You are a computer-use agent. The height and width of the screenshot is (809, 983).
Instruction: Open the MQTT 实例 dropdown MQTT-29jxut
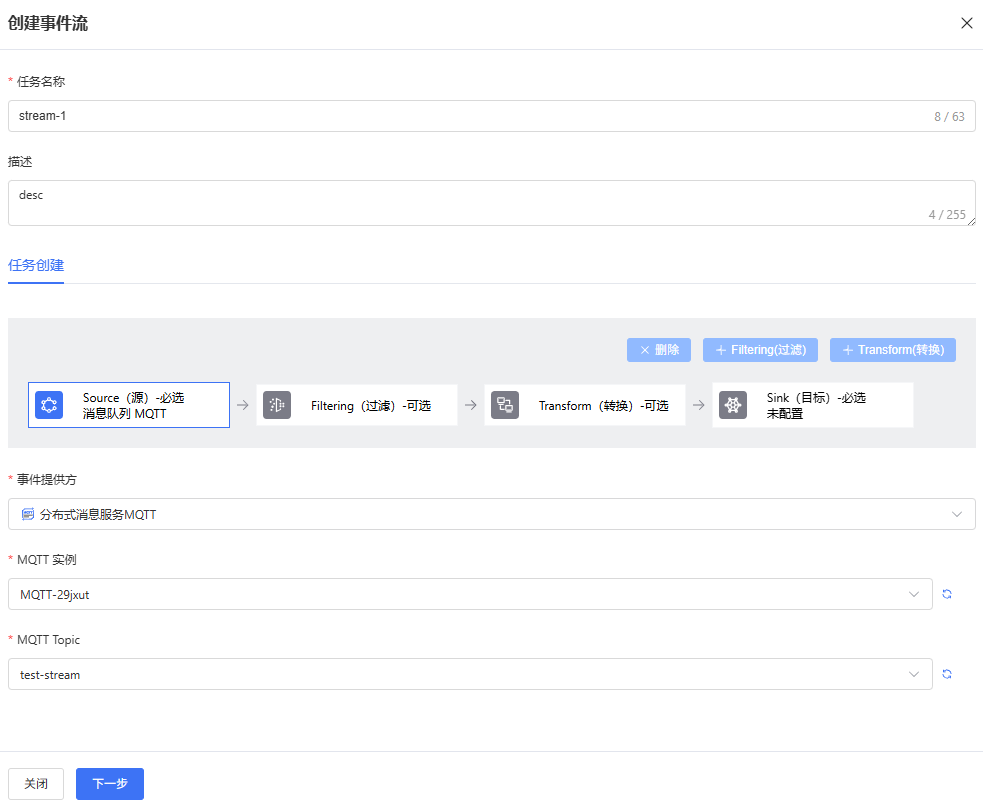(x=470, y=594)
